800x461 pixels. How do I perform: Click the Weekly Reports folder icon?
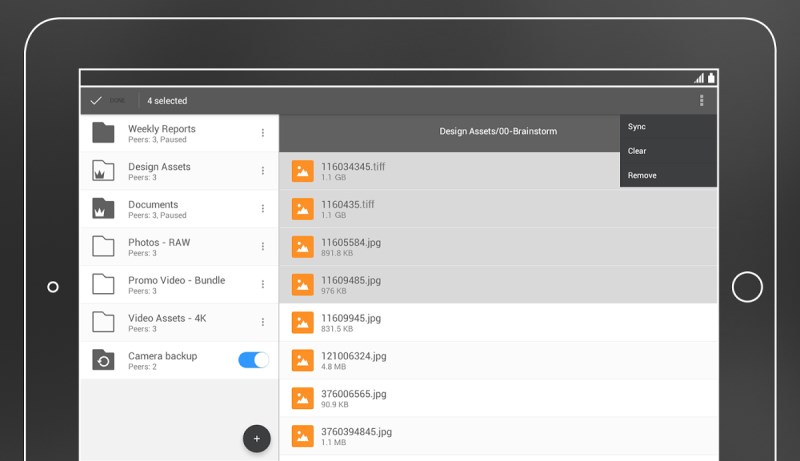click(x=103, y=133)
